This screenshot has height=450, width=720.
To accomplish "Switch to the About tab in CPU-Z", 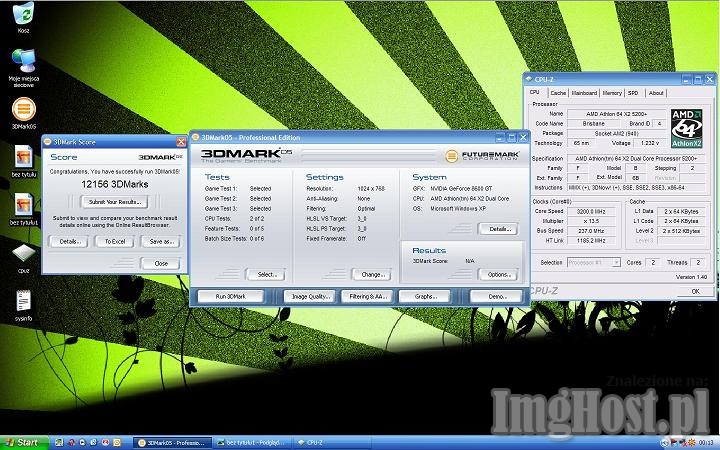I will pyautogui.click(x=656, y=93).
